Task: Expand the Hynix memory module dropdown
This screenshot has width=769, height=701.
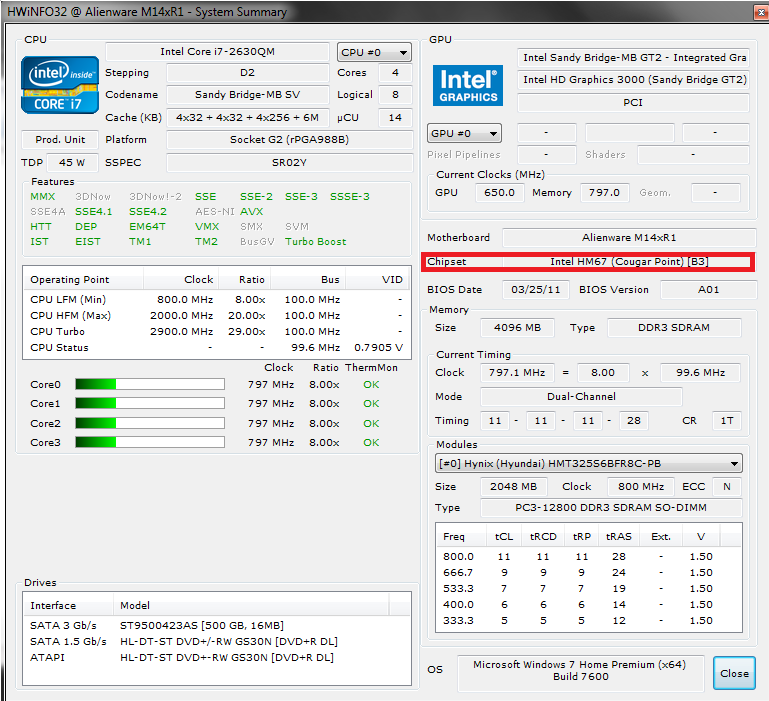Action: tap(589, 464)
